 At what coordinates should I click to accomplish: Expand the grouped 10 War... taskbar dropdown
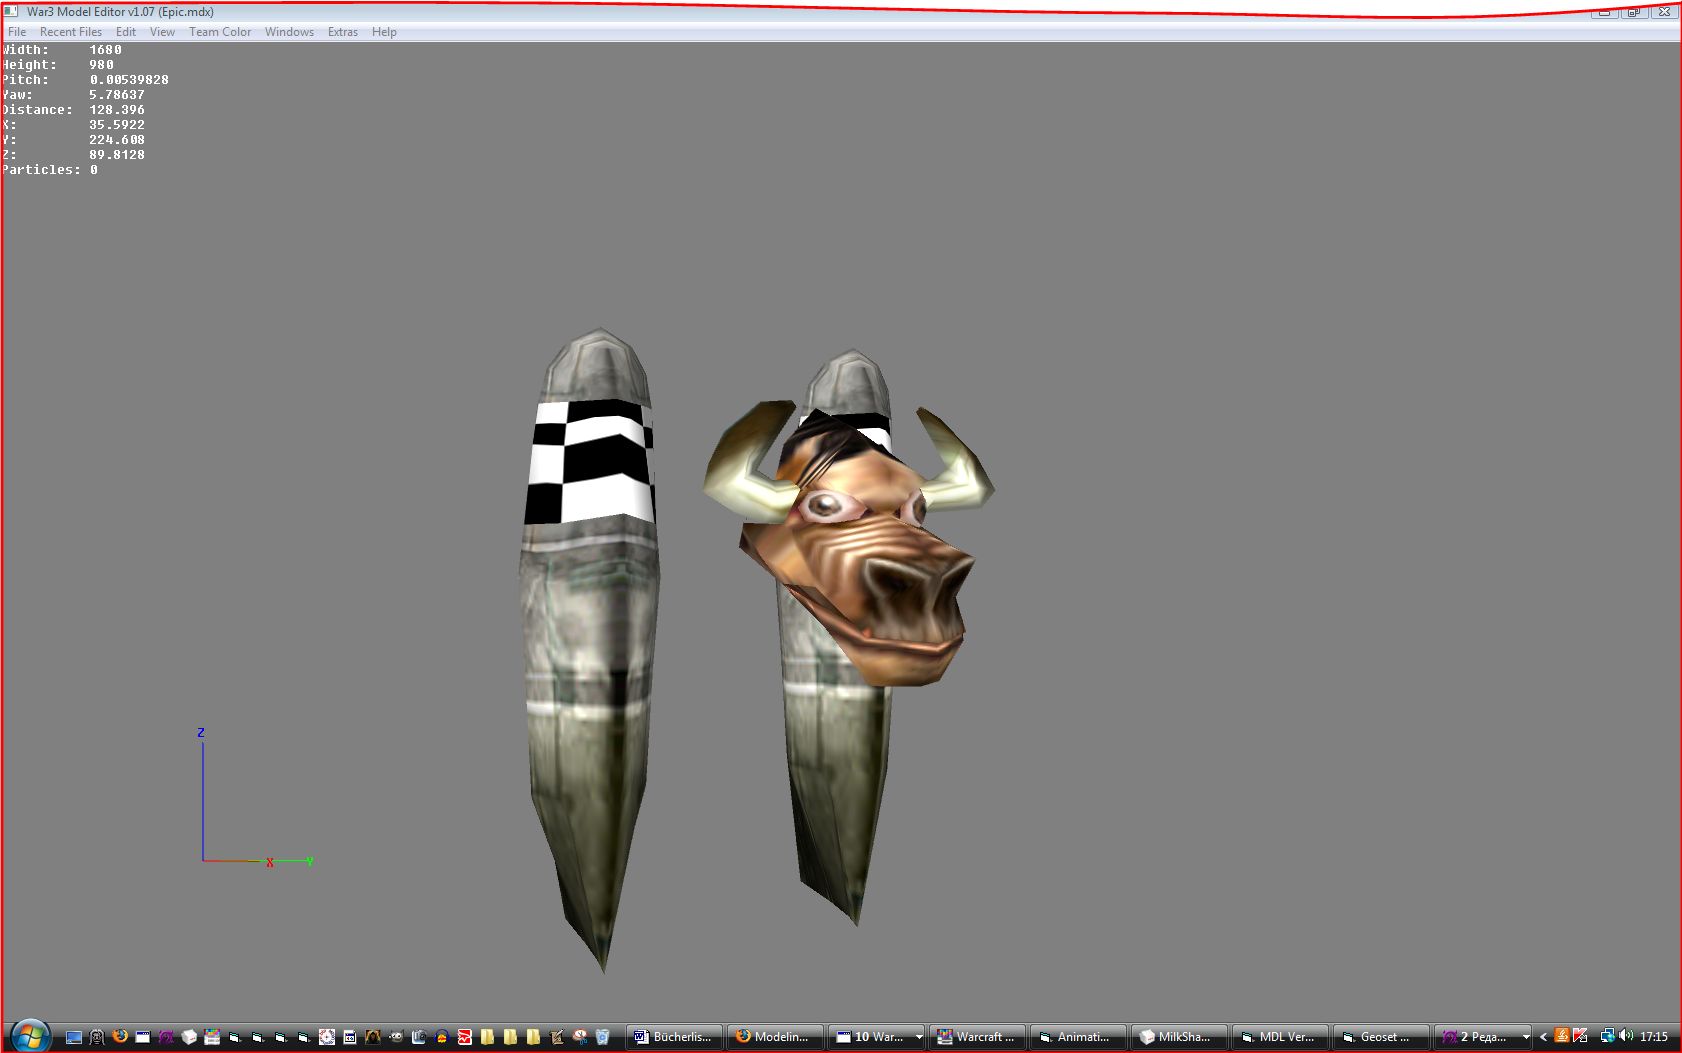coord(919,1037)
